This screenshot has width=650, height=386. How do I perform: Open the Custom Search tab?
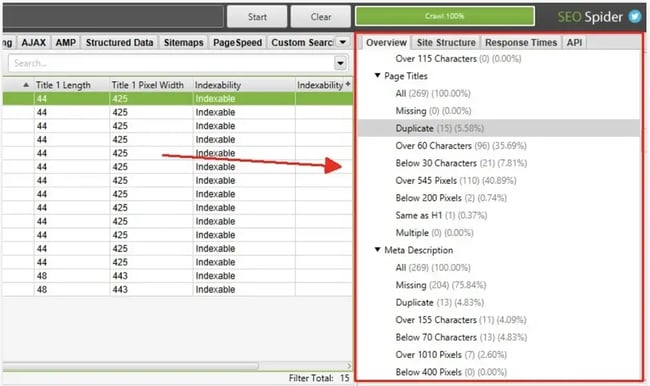(x=302, y=43)
